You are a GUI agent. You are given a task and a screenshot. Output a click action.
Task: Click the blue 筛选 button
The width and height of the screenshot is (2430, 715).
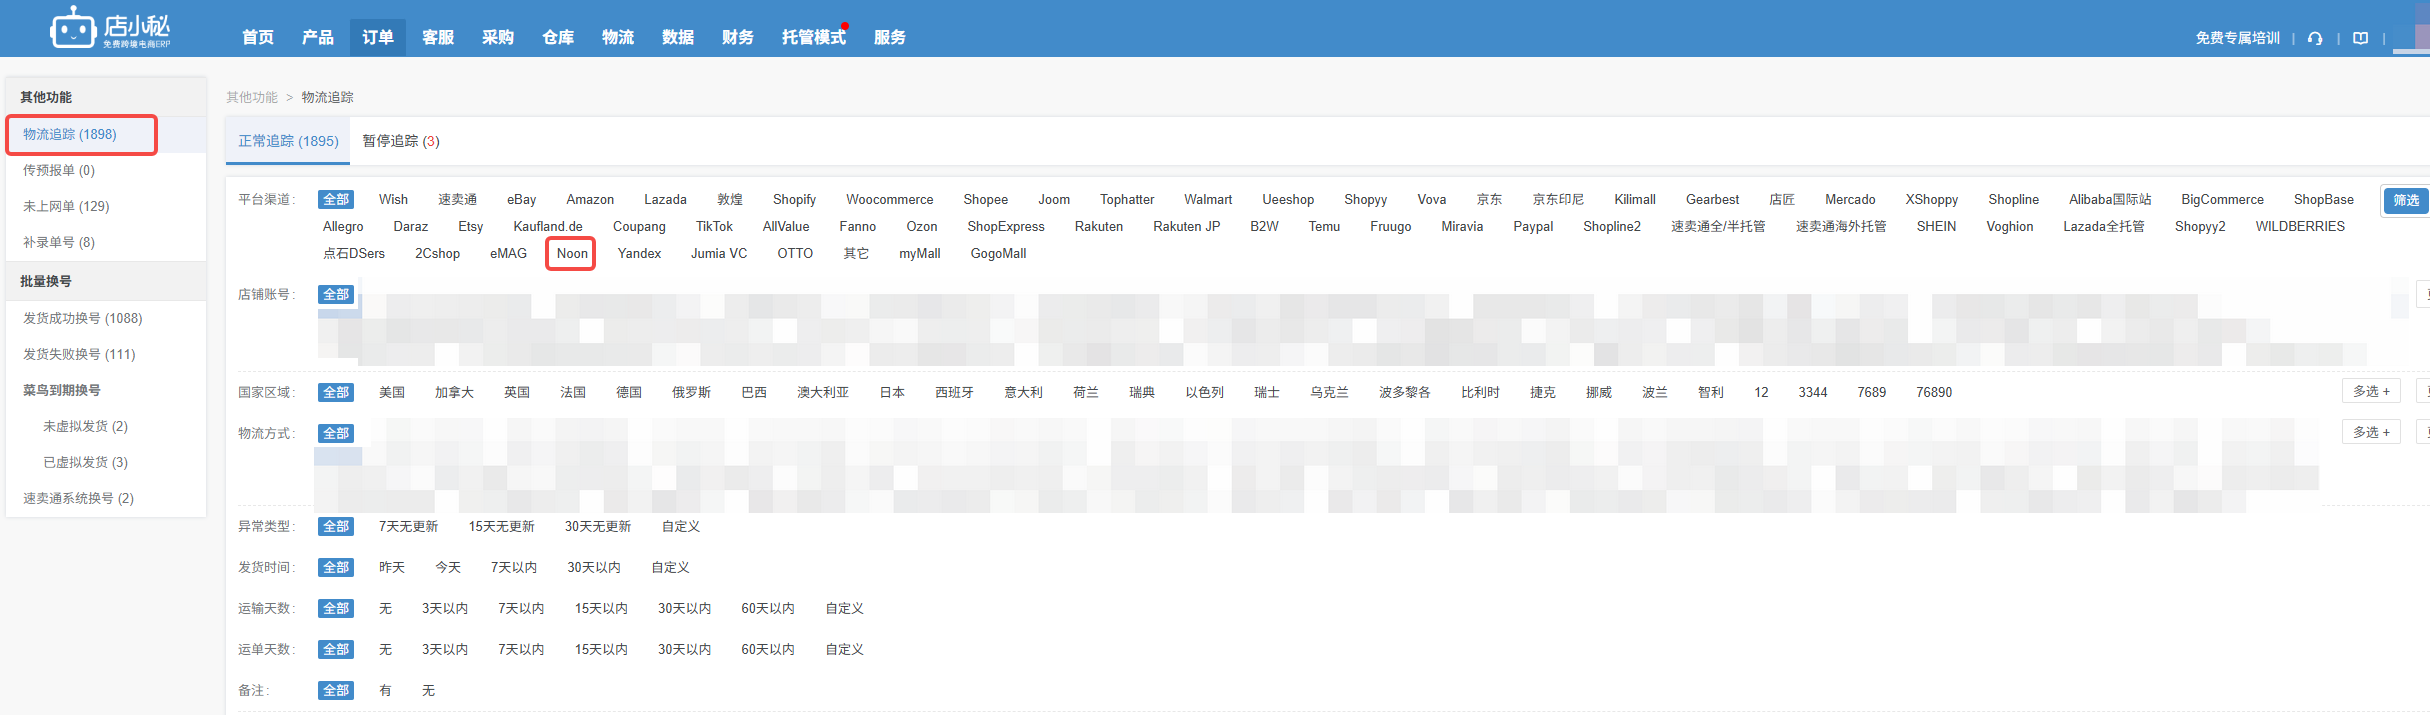click(x=2405, y=200)
